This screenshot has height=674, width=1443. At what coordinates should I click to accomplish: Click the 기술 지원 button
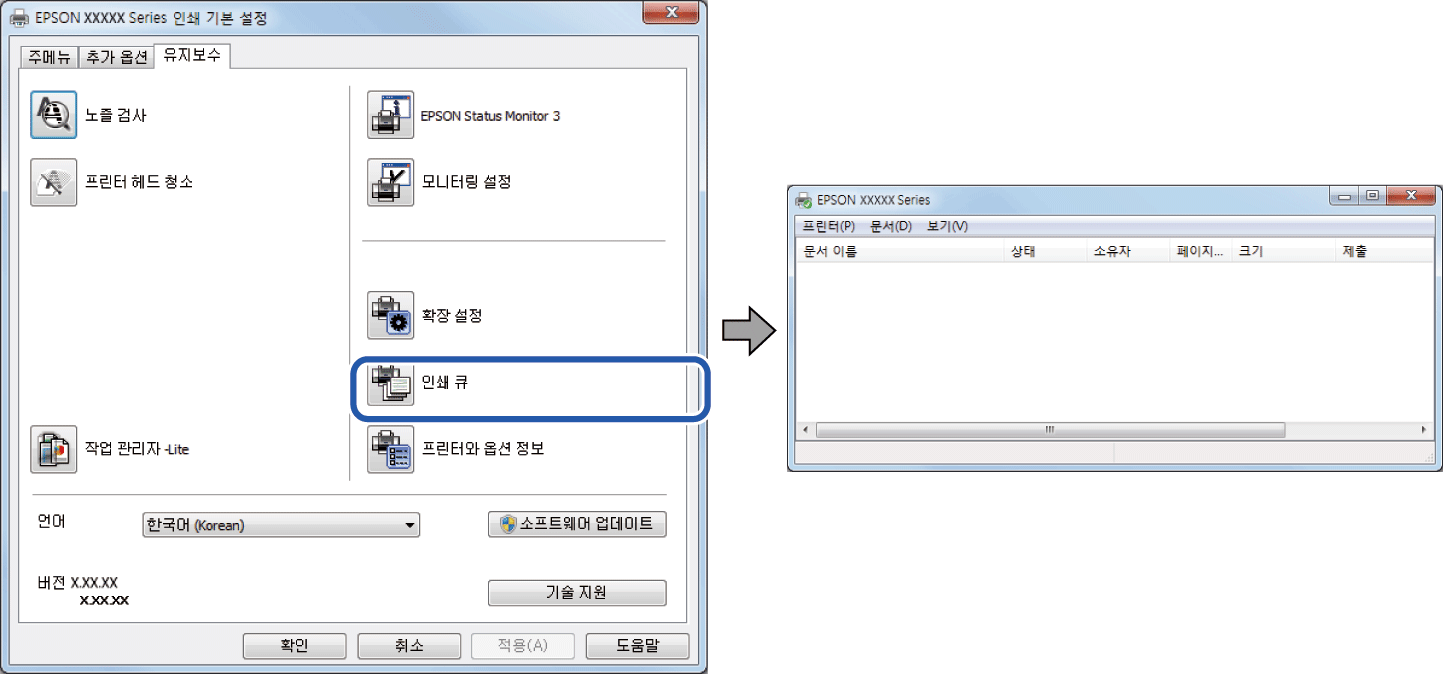577,592
